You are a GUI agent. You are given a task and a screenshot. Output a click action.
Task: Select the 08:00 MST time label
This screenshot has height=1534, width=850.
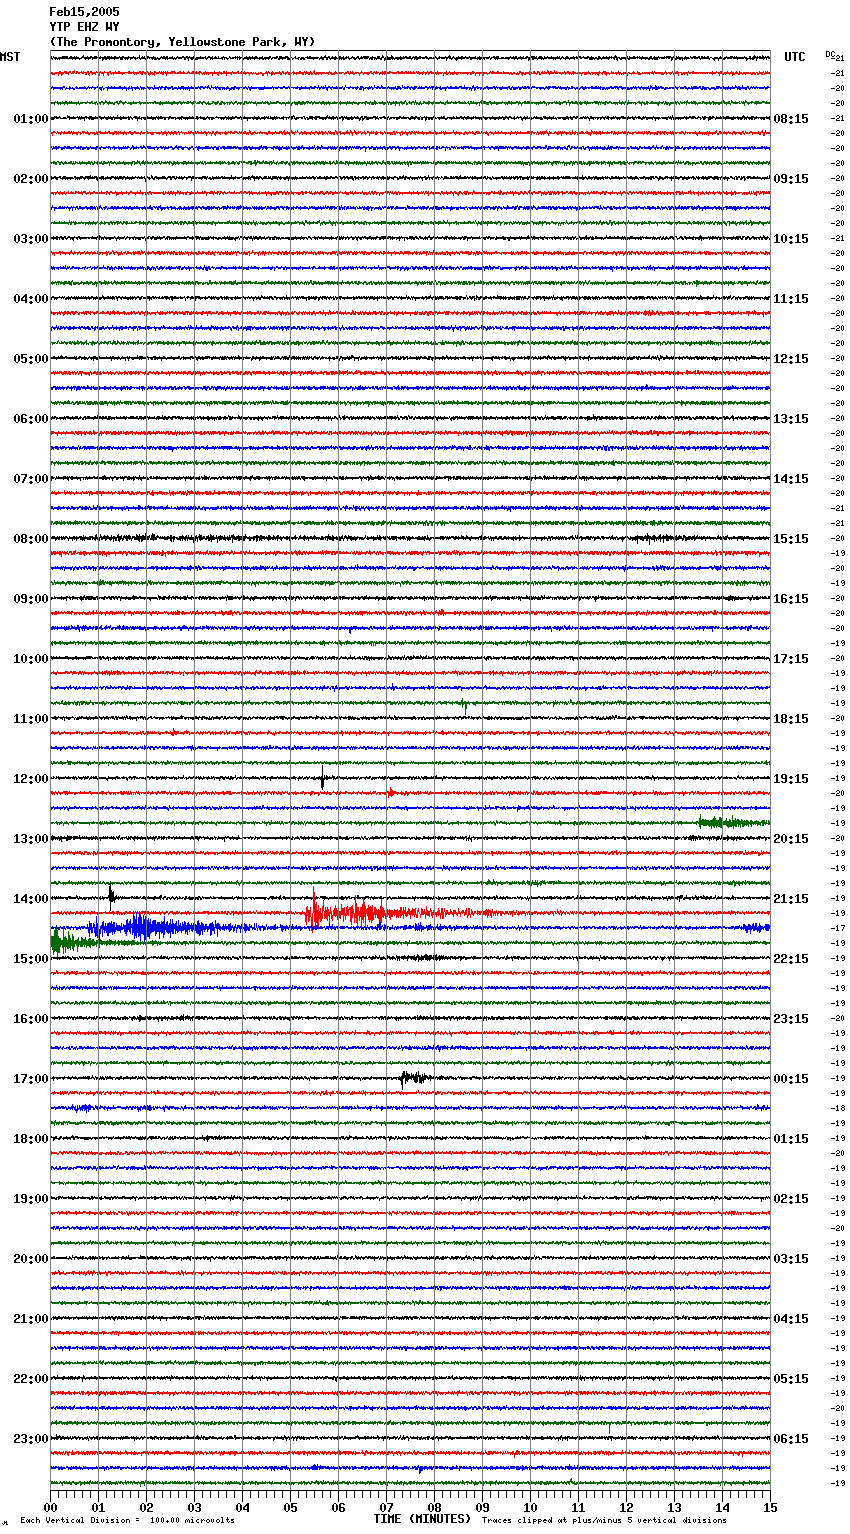click(x=30, y=539)
